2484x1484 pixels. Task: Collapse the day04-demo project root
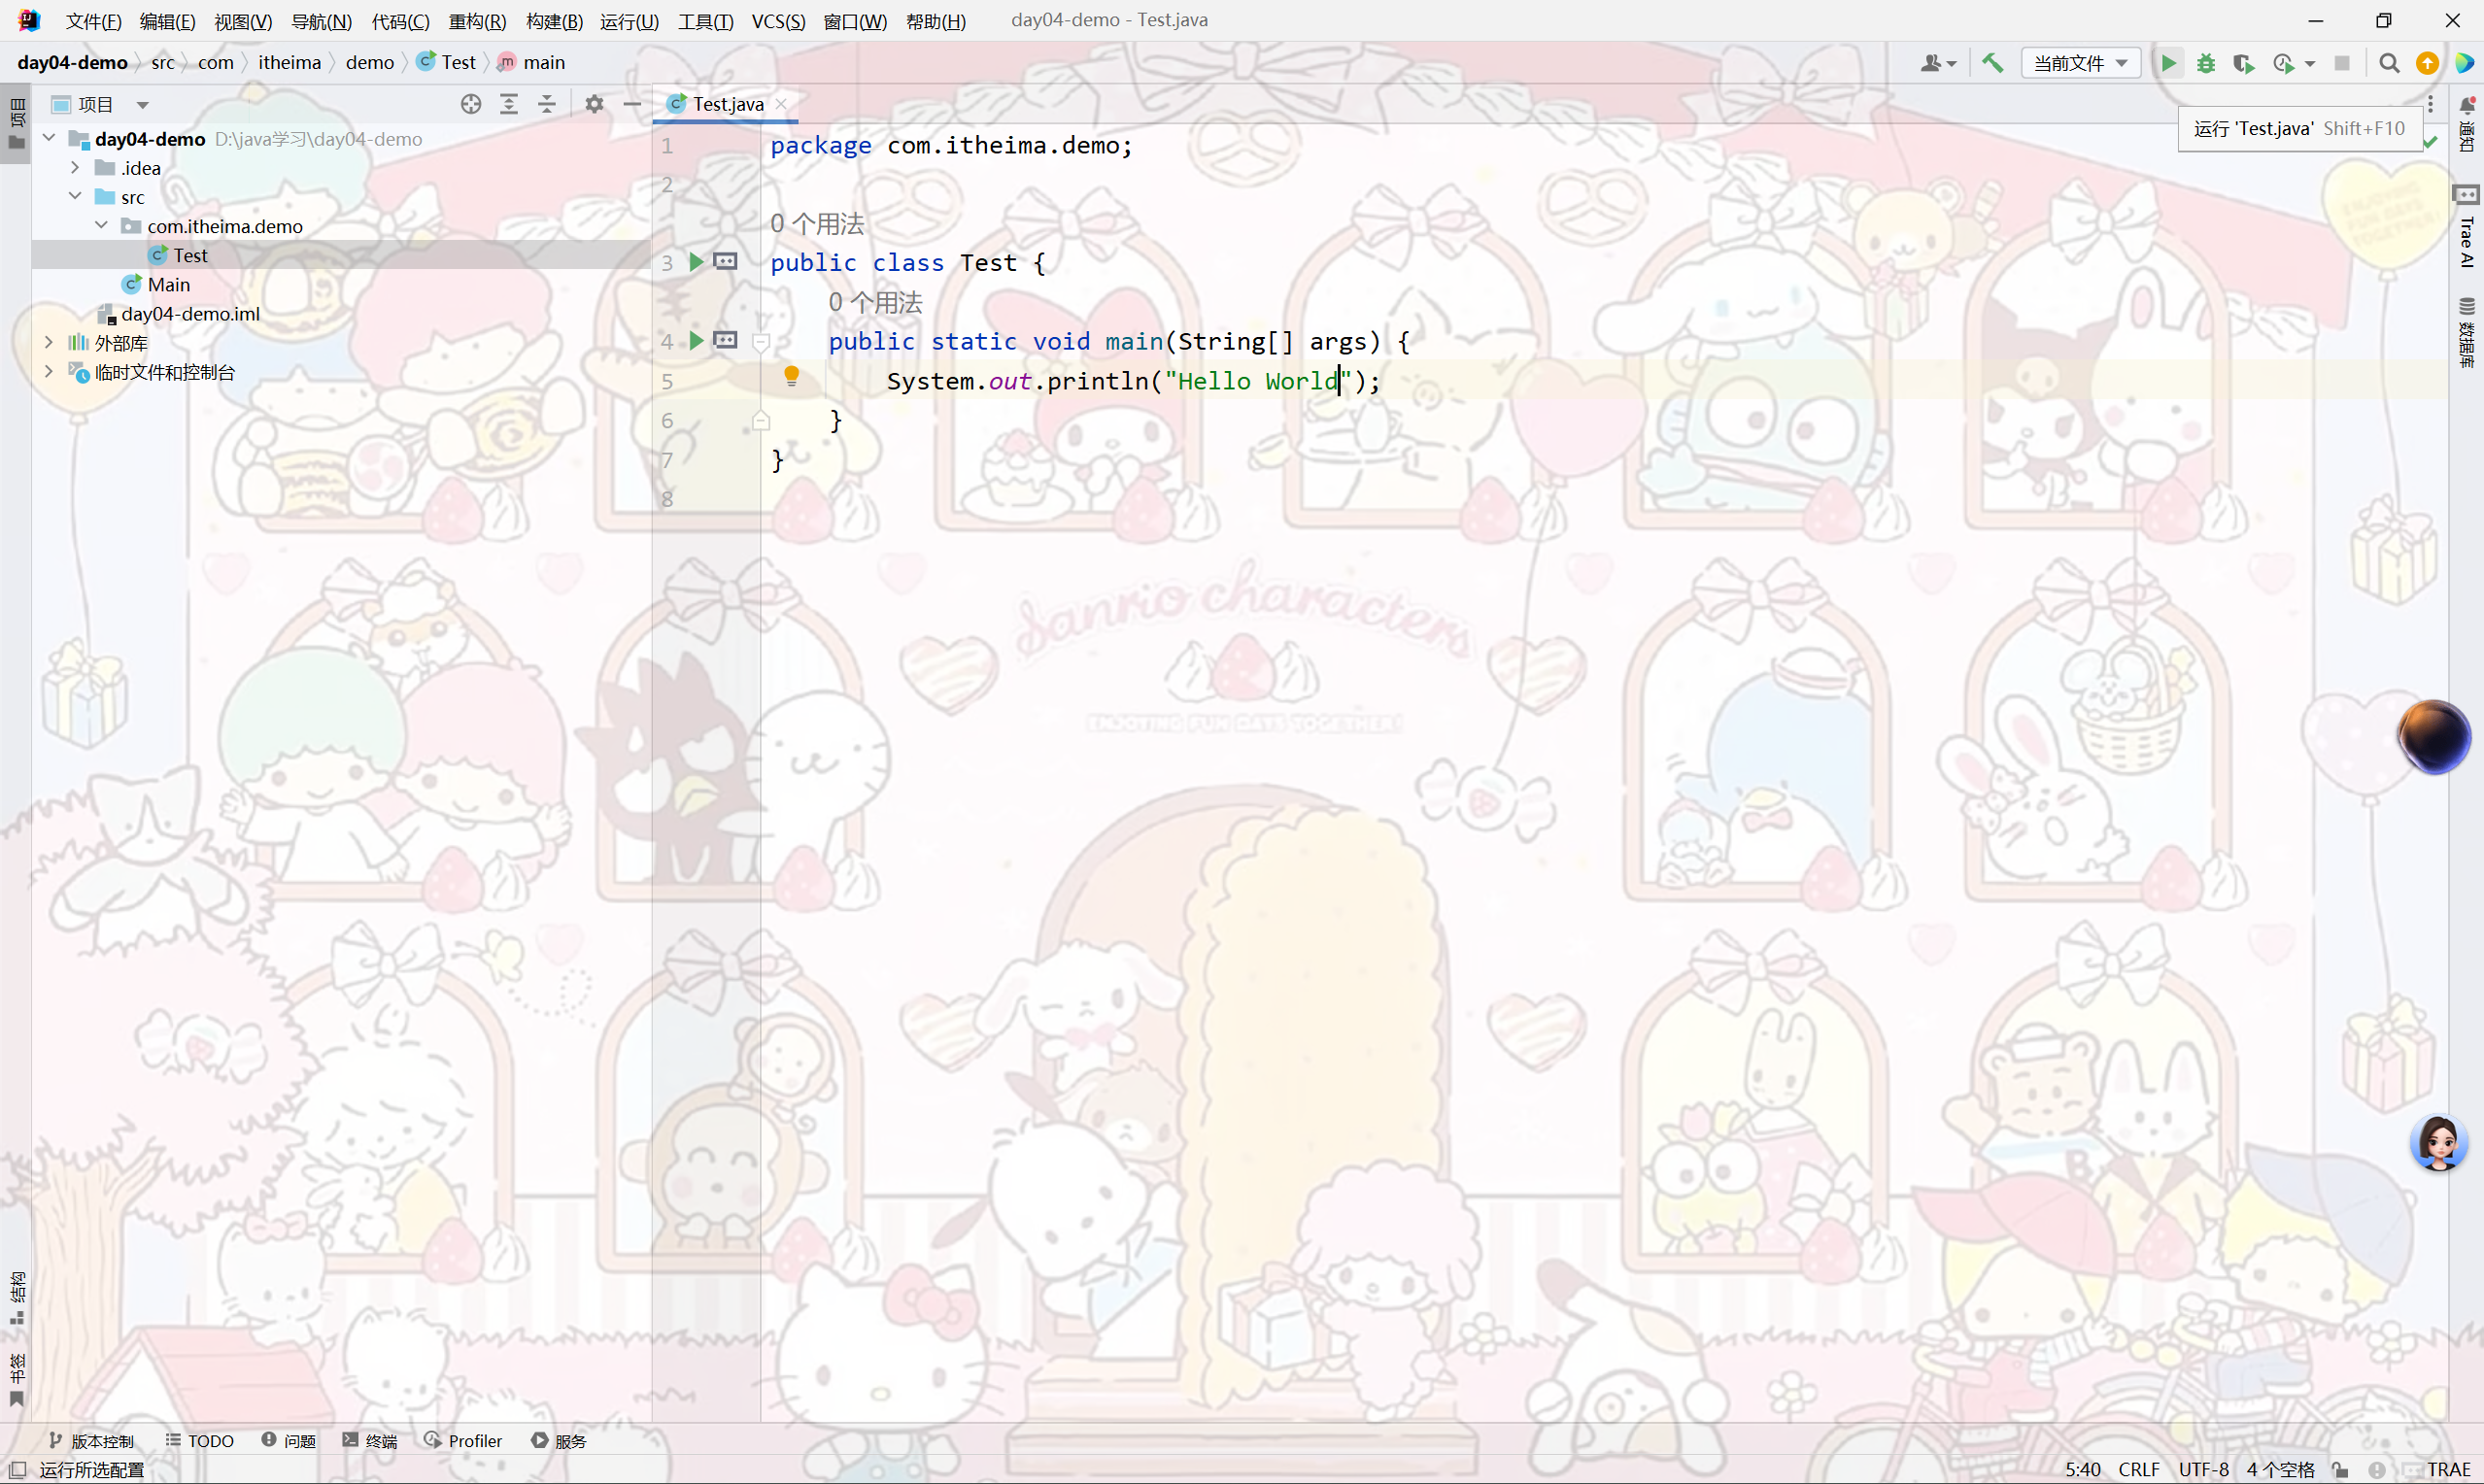click(49, 138)
